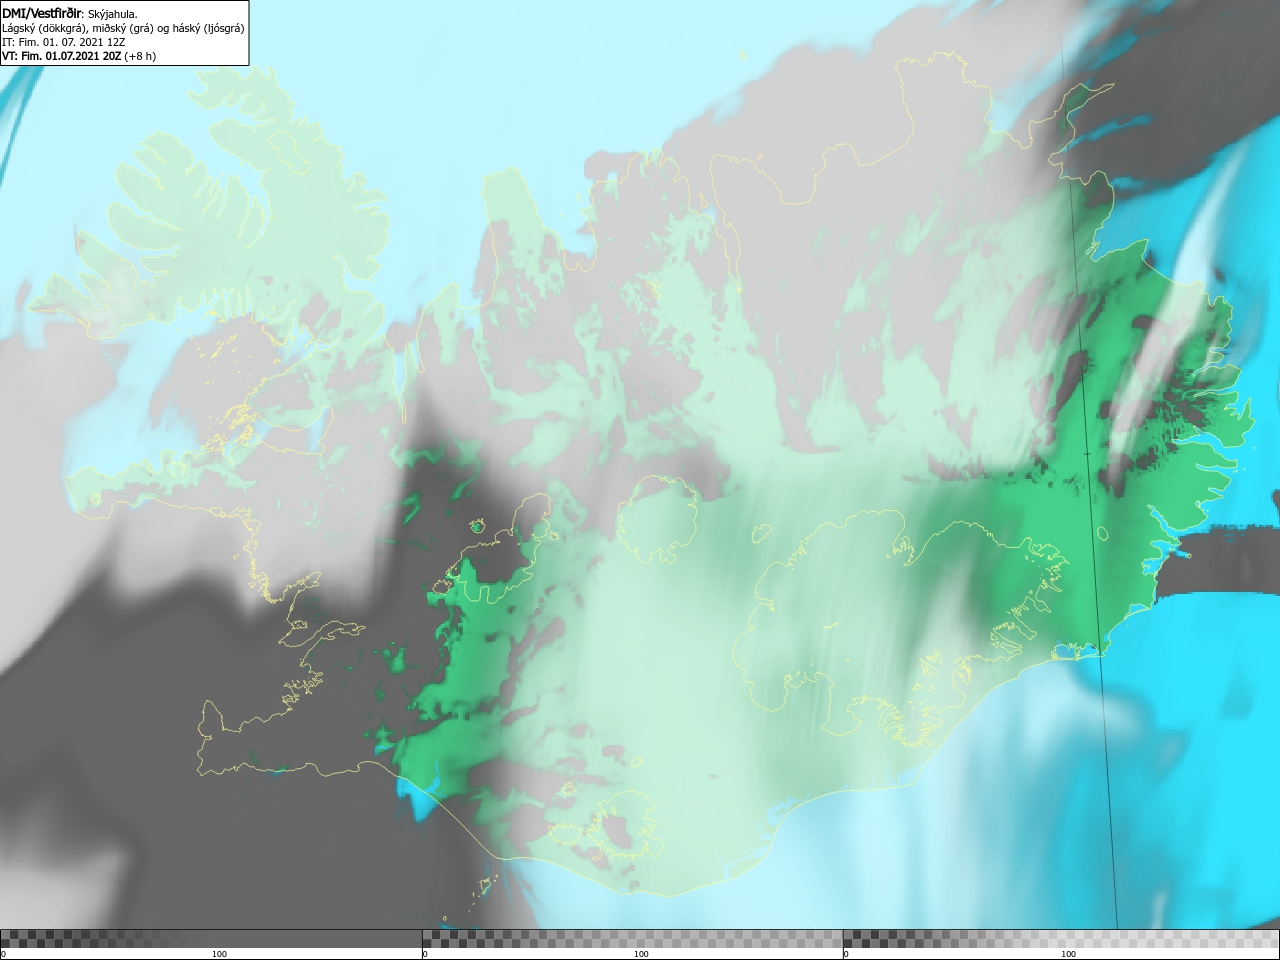Click the 'IT: Fim. 01. 07. 2021 12Z' line
Screen dimensions: 1280x960
[65, 42]
